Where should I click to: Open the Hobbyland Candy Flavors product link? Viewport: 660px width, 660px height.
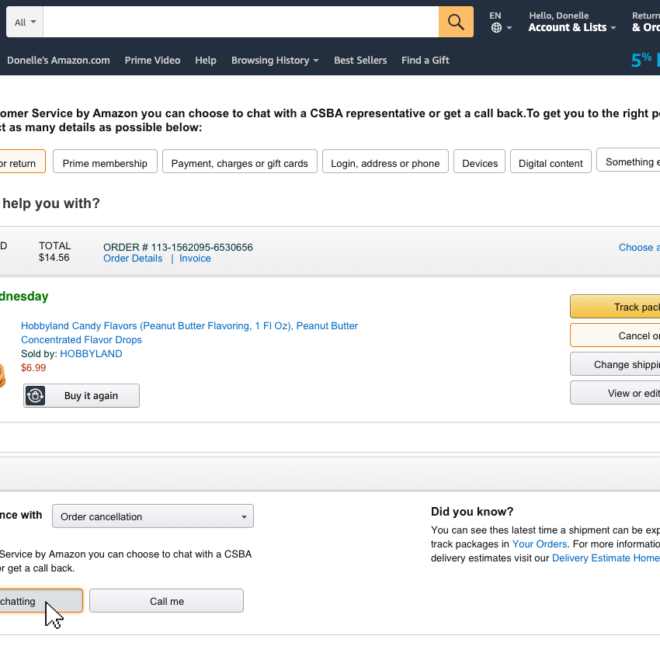click(x=189, y=333)
